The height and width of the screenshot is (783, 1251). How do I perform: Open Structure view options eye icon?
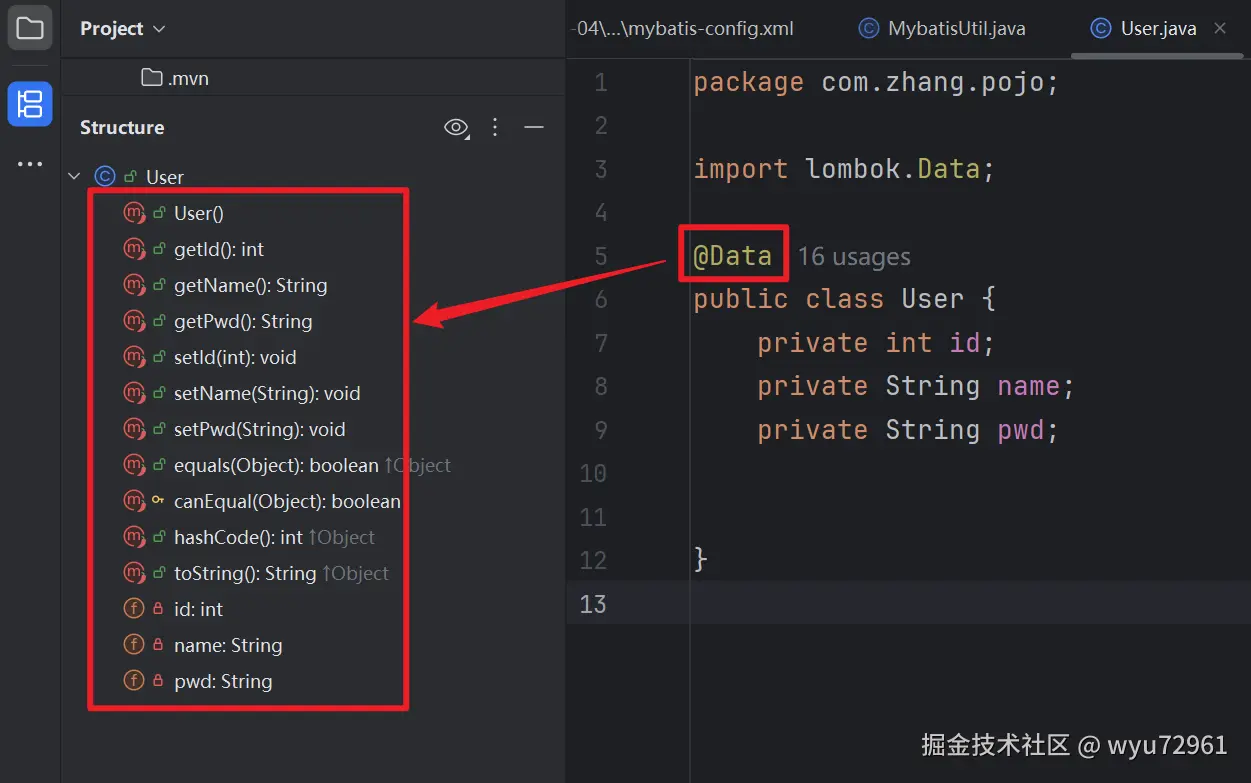click(x=456, y=127)
